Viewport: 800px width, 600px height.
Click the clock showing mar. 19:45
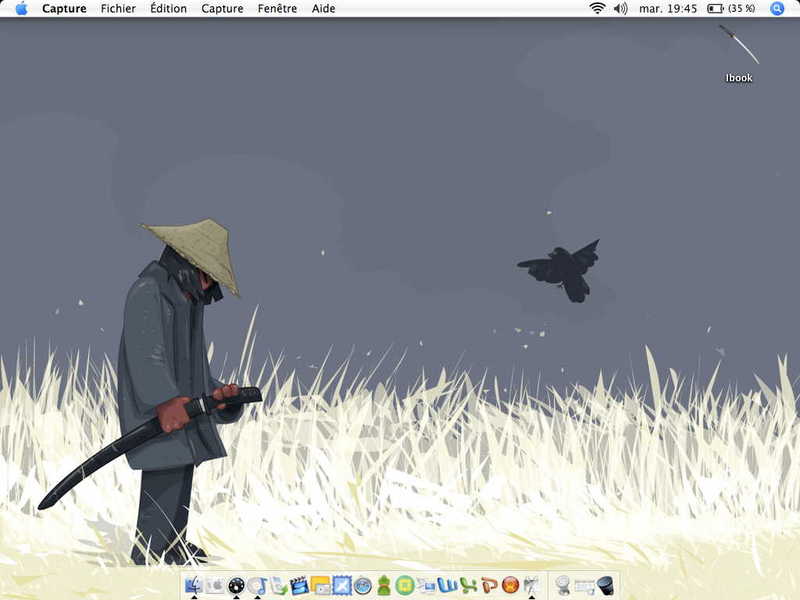[x=668, y=9]
